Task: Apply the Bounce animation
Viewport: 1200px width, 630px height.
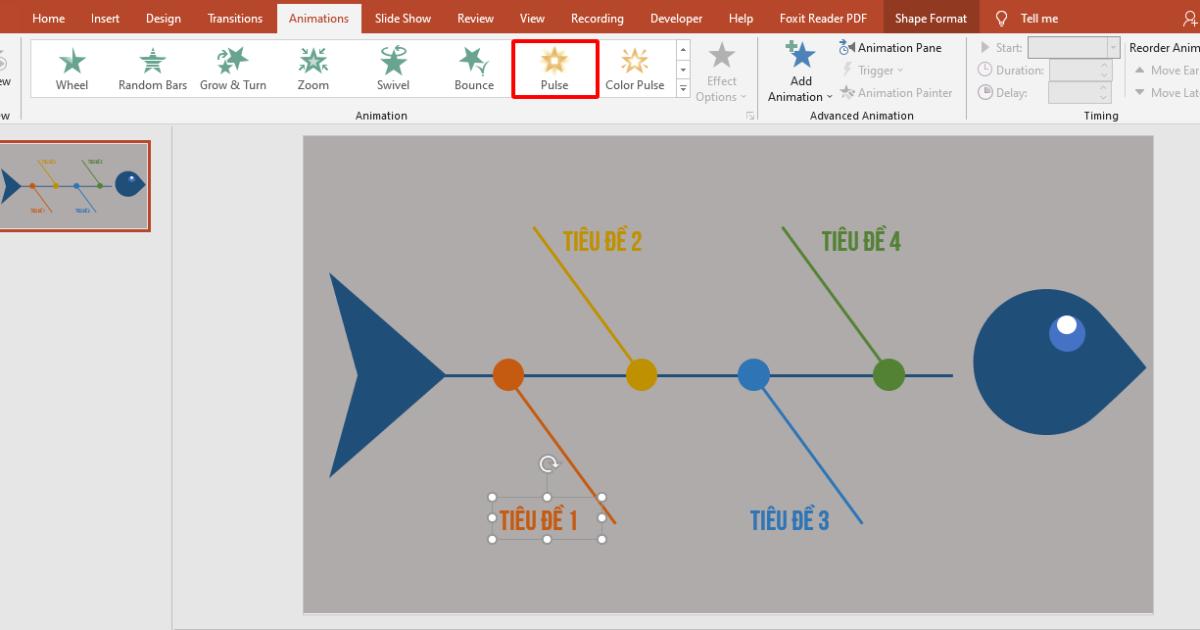Action: 473,67
